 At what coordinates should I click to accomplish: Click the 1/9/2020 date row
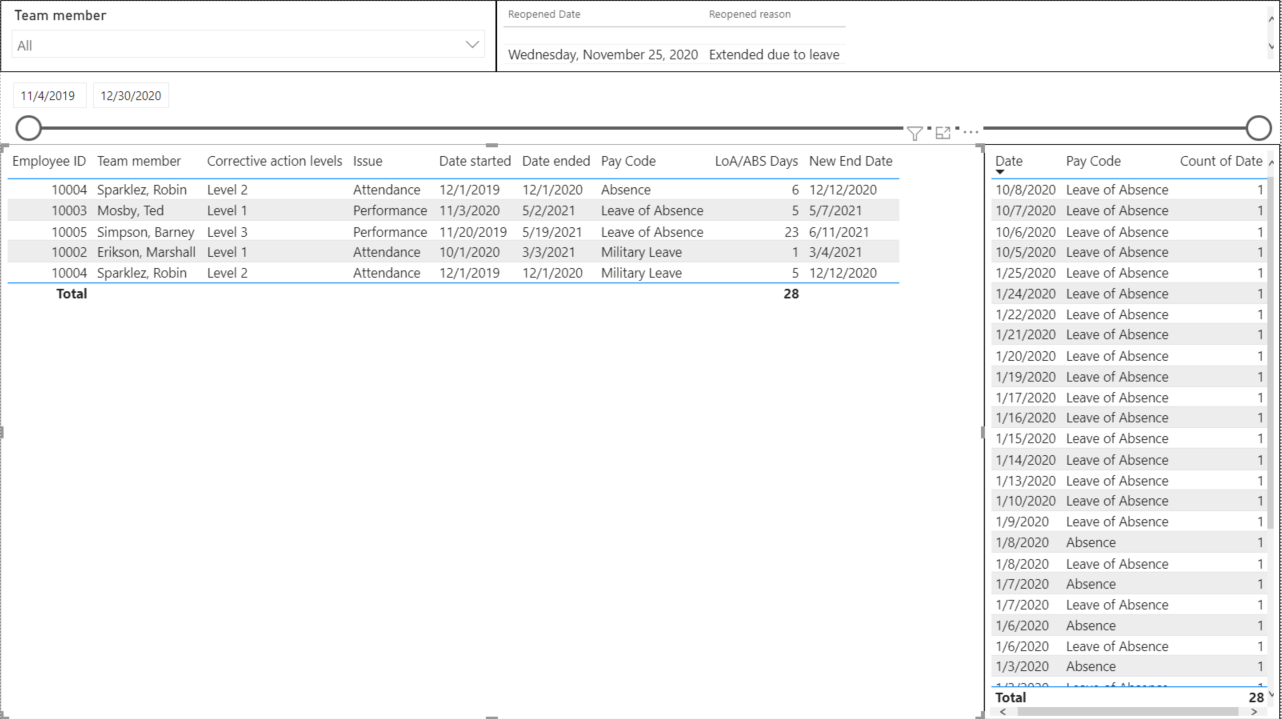1129,522
